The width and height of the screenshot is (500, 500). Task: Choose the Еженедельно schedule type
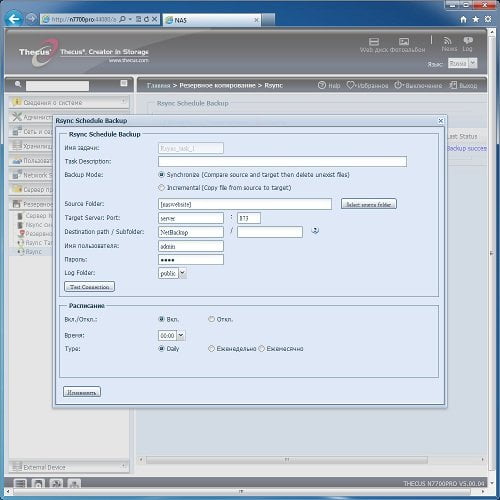(x=211, y=349)
